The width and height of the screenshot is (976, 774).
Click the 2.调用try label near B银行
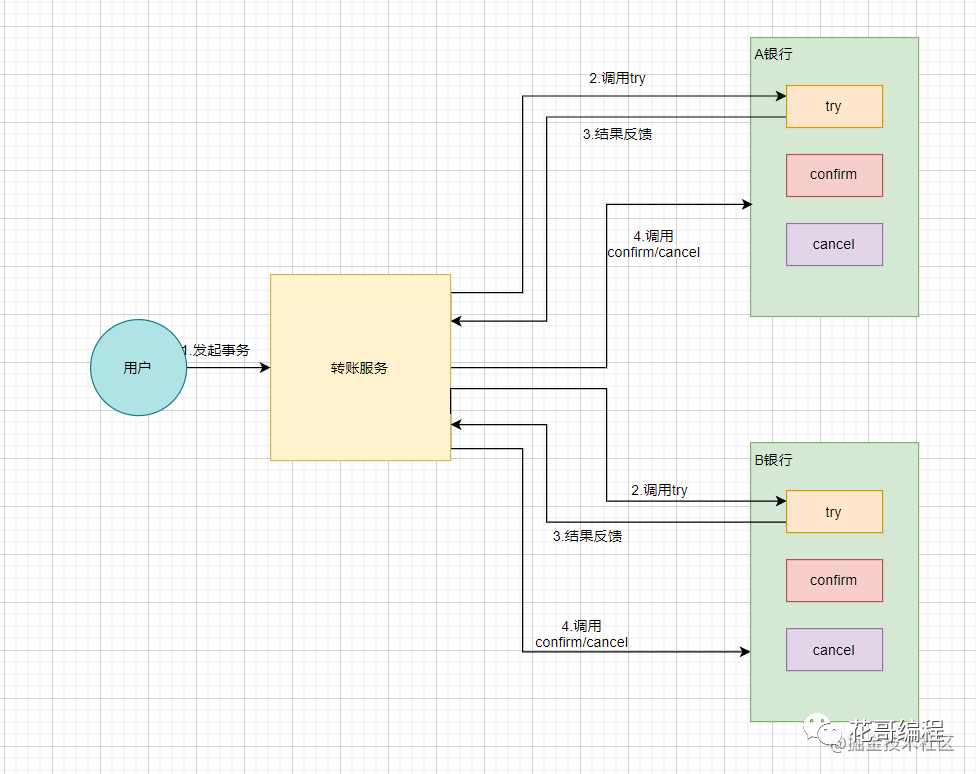(x=659, y=491)
